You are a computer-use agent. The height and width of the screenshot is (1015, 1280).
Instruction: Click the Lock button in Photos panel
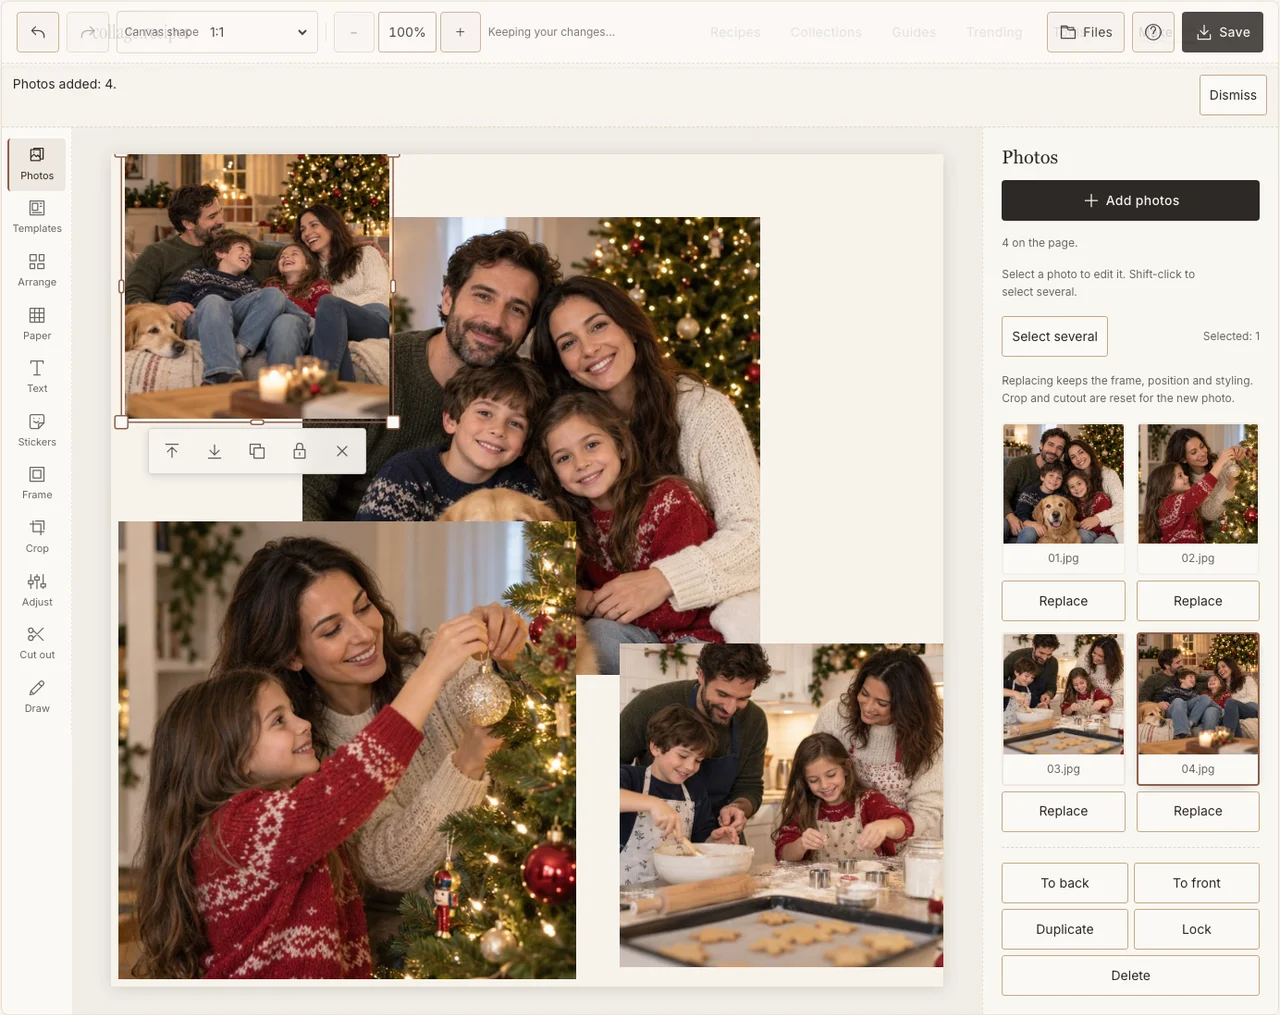coord(1197,929)
